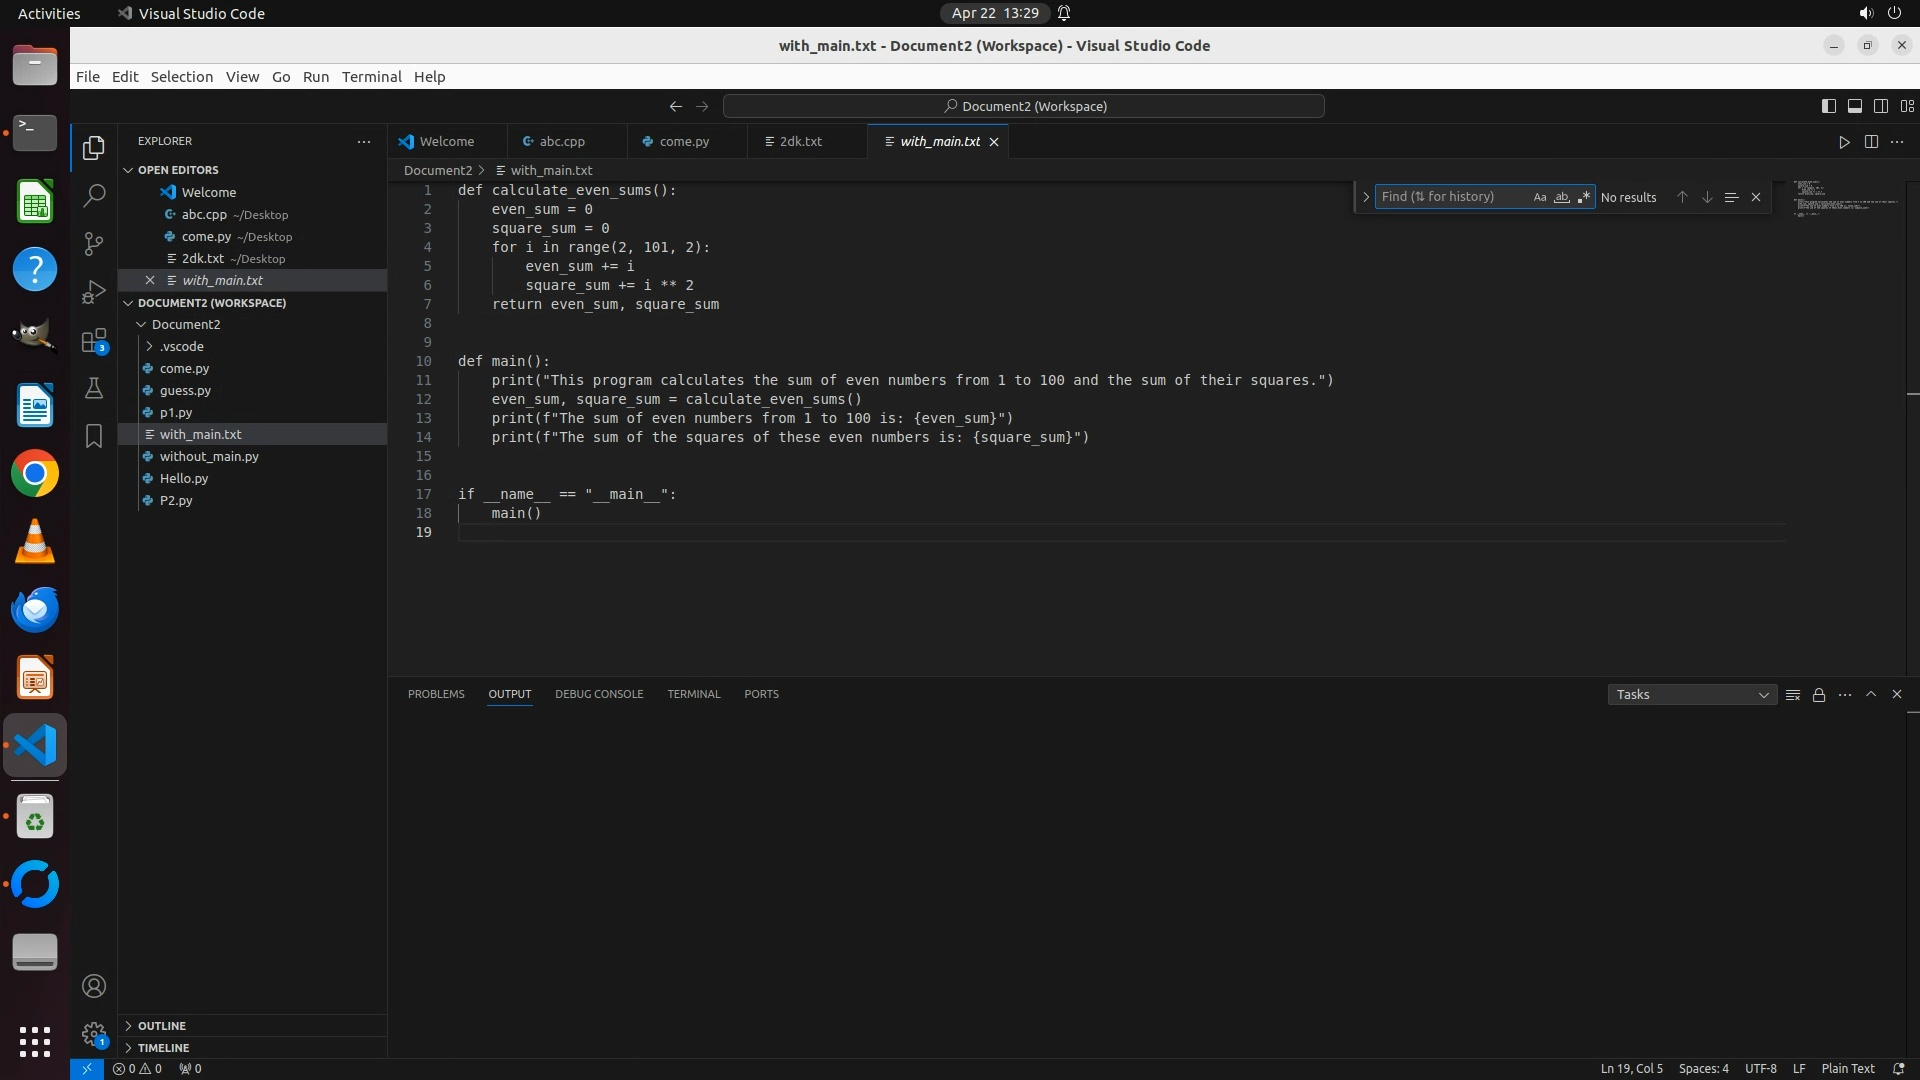Switch to the come.py editor tab

pyautogui.click(x=684, y=142)
